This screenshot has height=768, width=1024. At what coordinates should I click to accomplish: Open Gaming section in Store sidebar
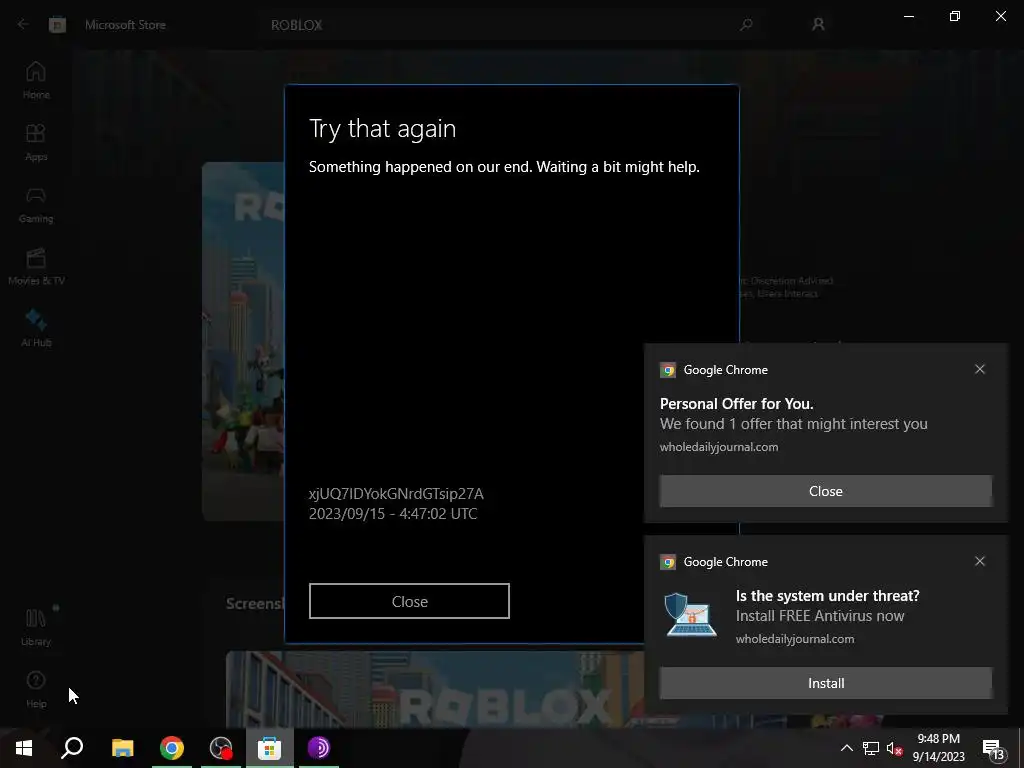pos(36,204)
